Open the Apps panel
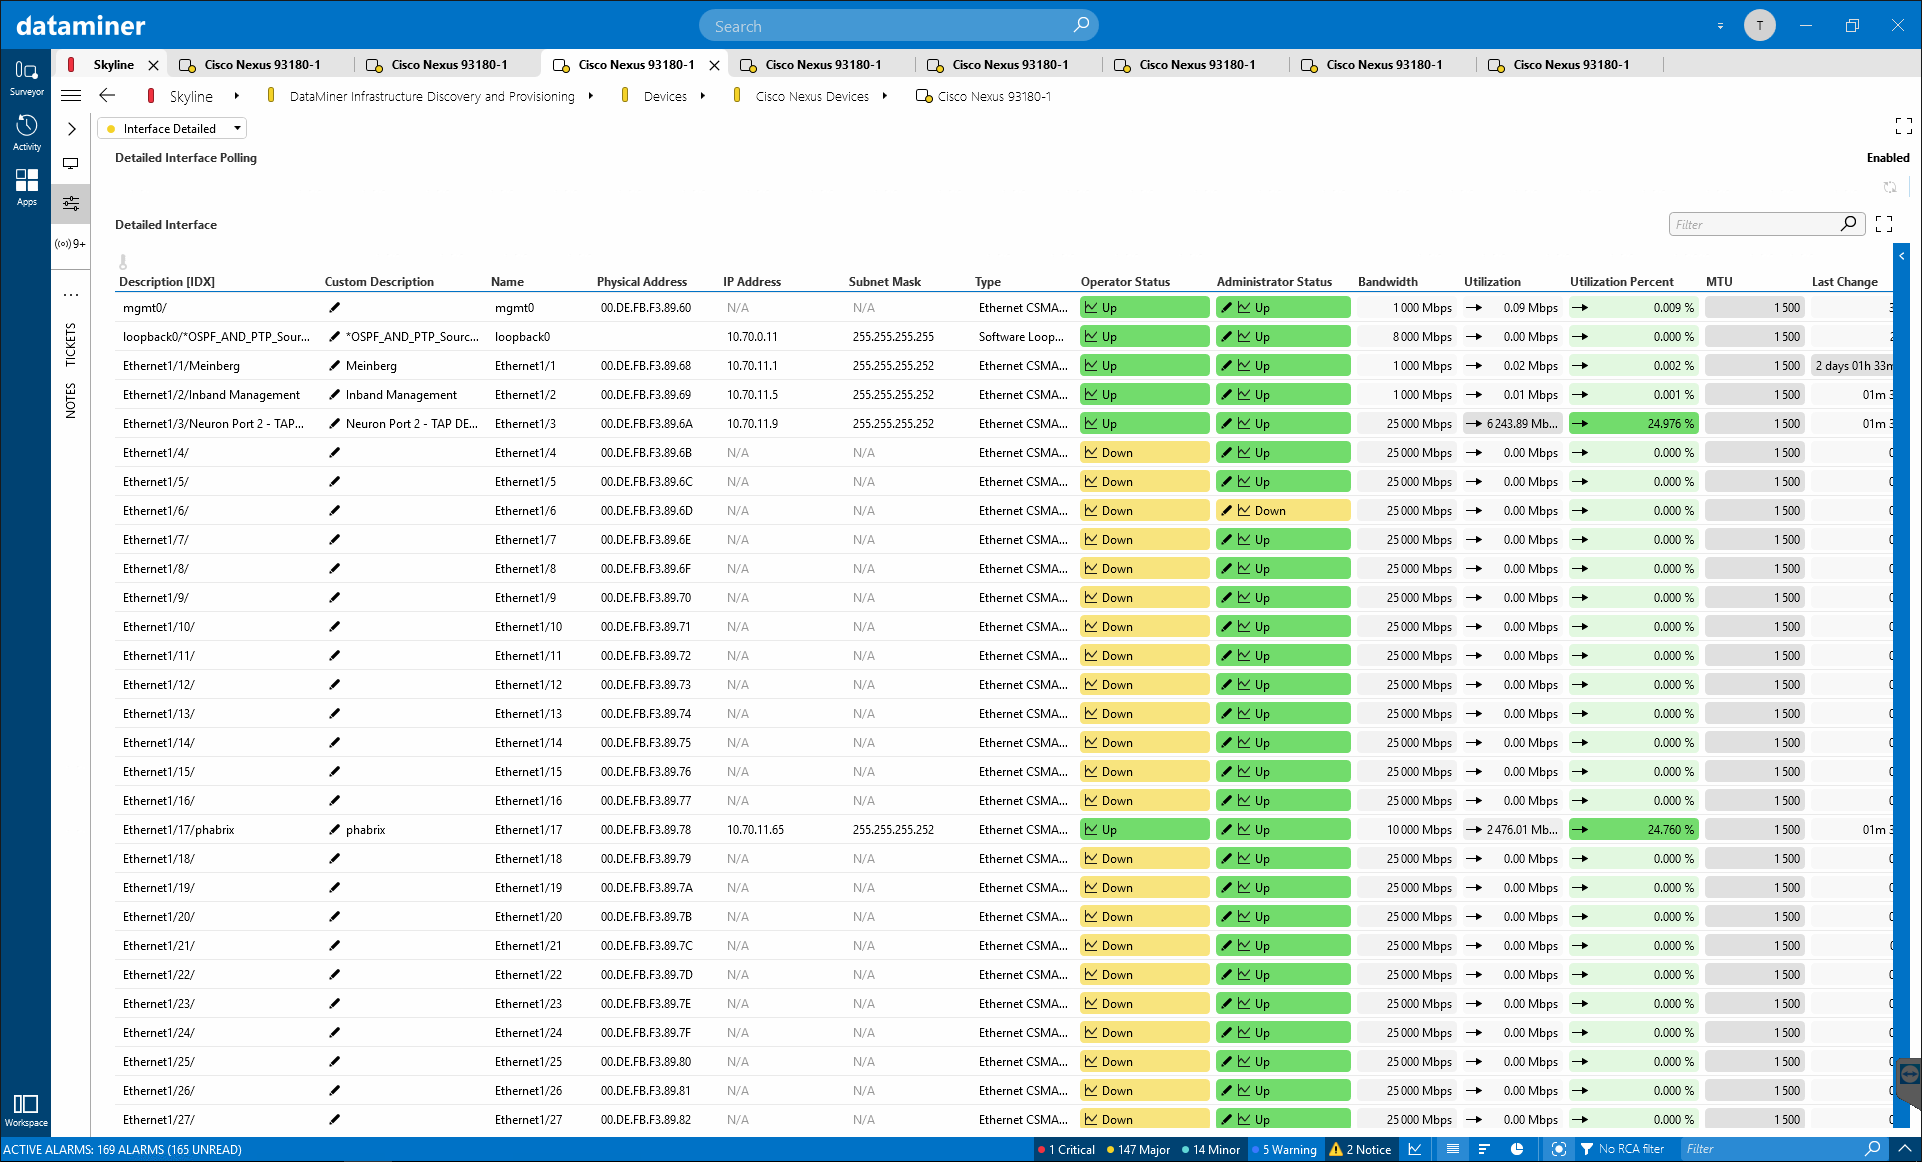 pos(26,187)
